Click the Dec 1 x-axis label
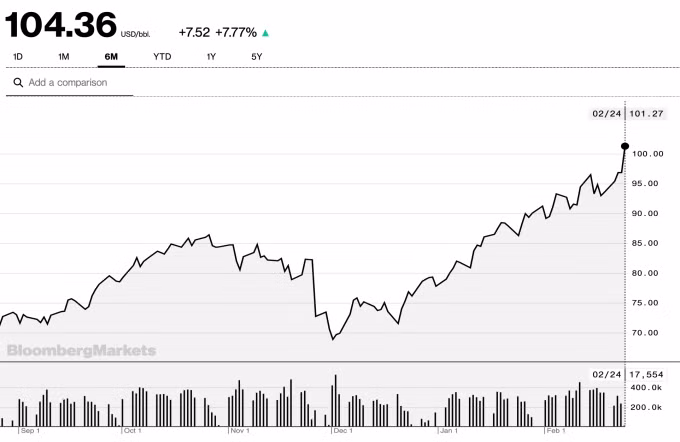 (x=343, y=431)
